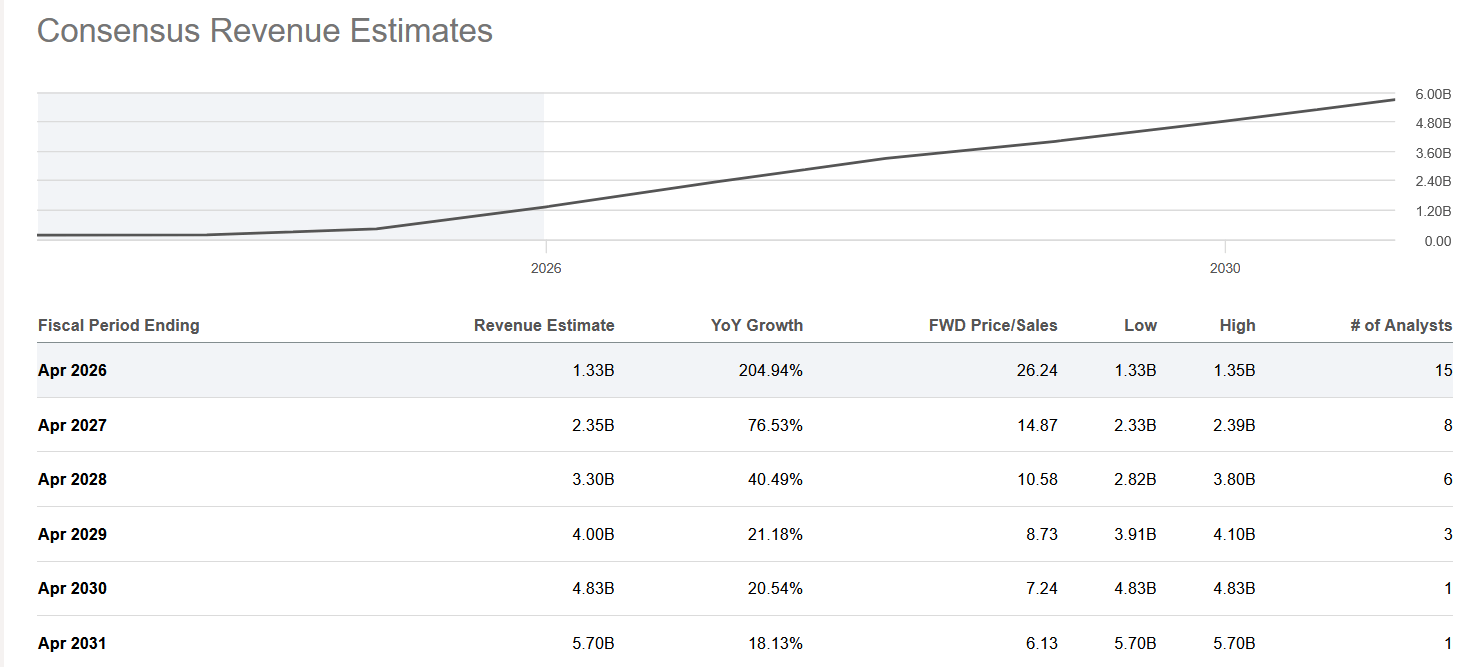Click the FWD Price/Sales column header

click(993, 325)
